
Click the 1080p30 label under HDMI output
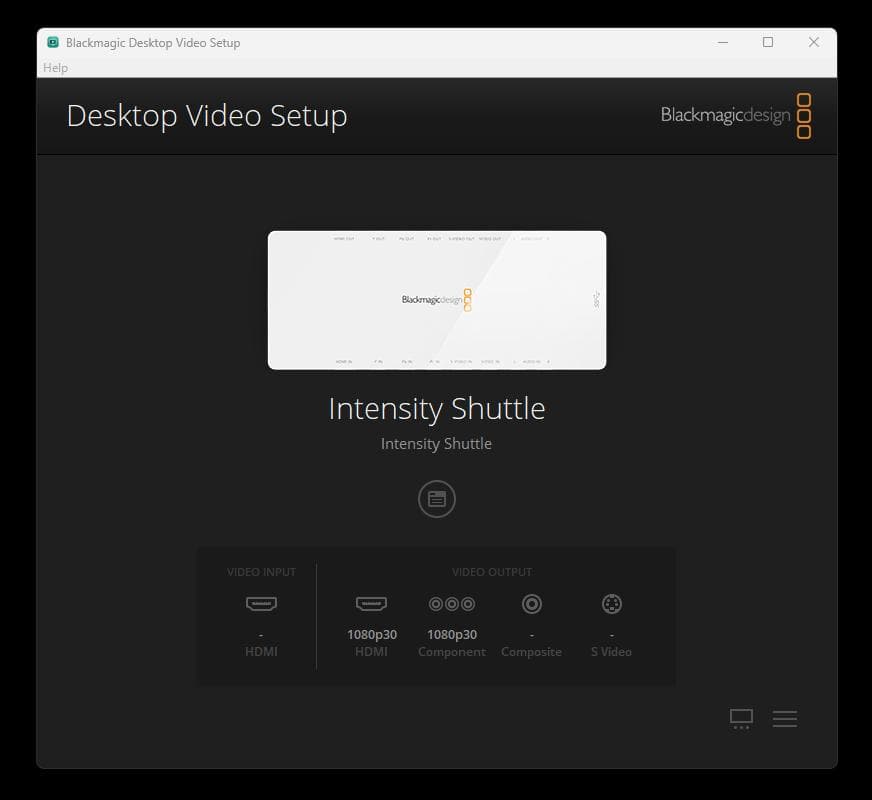tap(371, 633)
